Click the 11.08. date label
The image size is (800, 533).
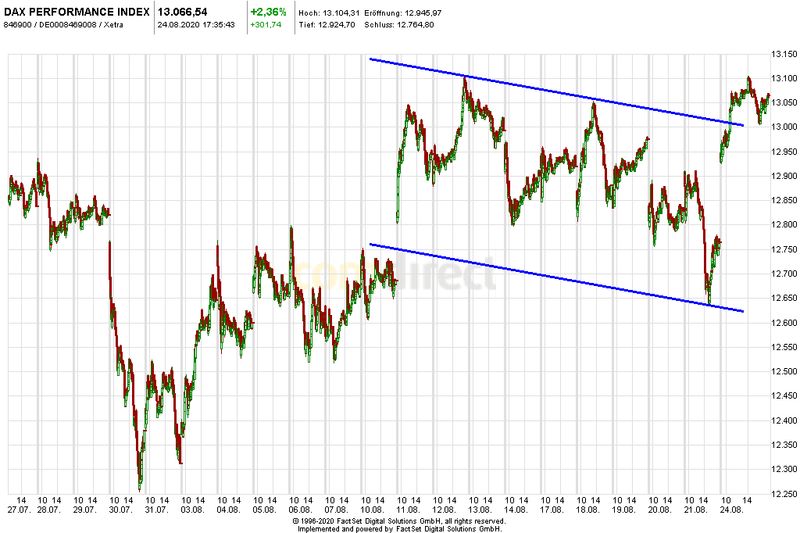coord(408,510)
